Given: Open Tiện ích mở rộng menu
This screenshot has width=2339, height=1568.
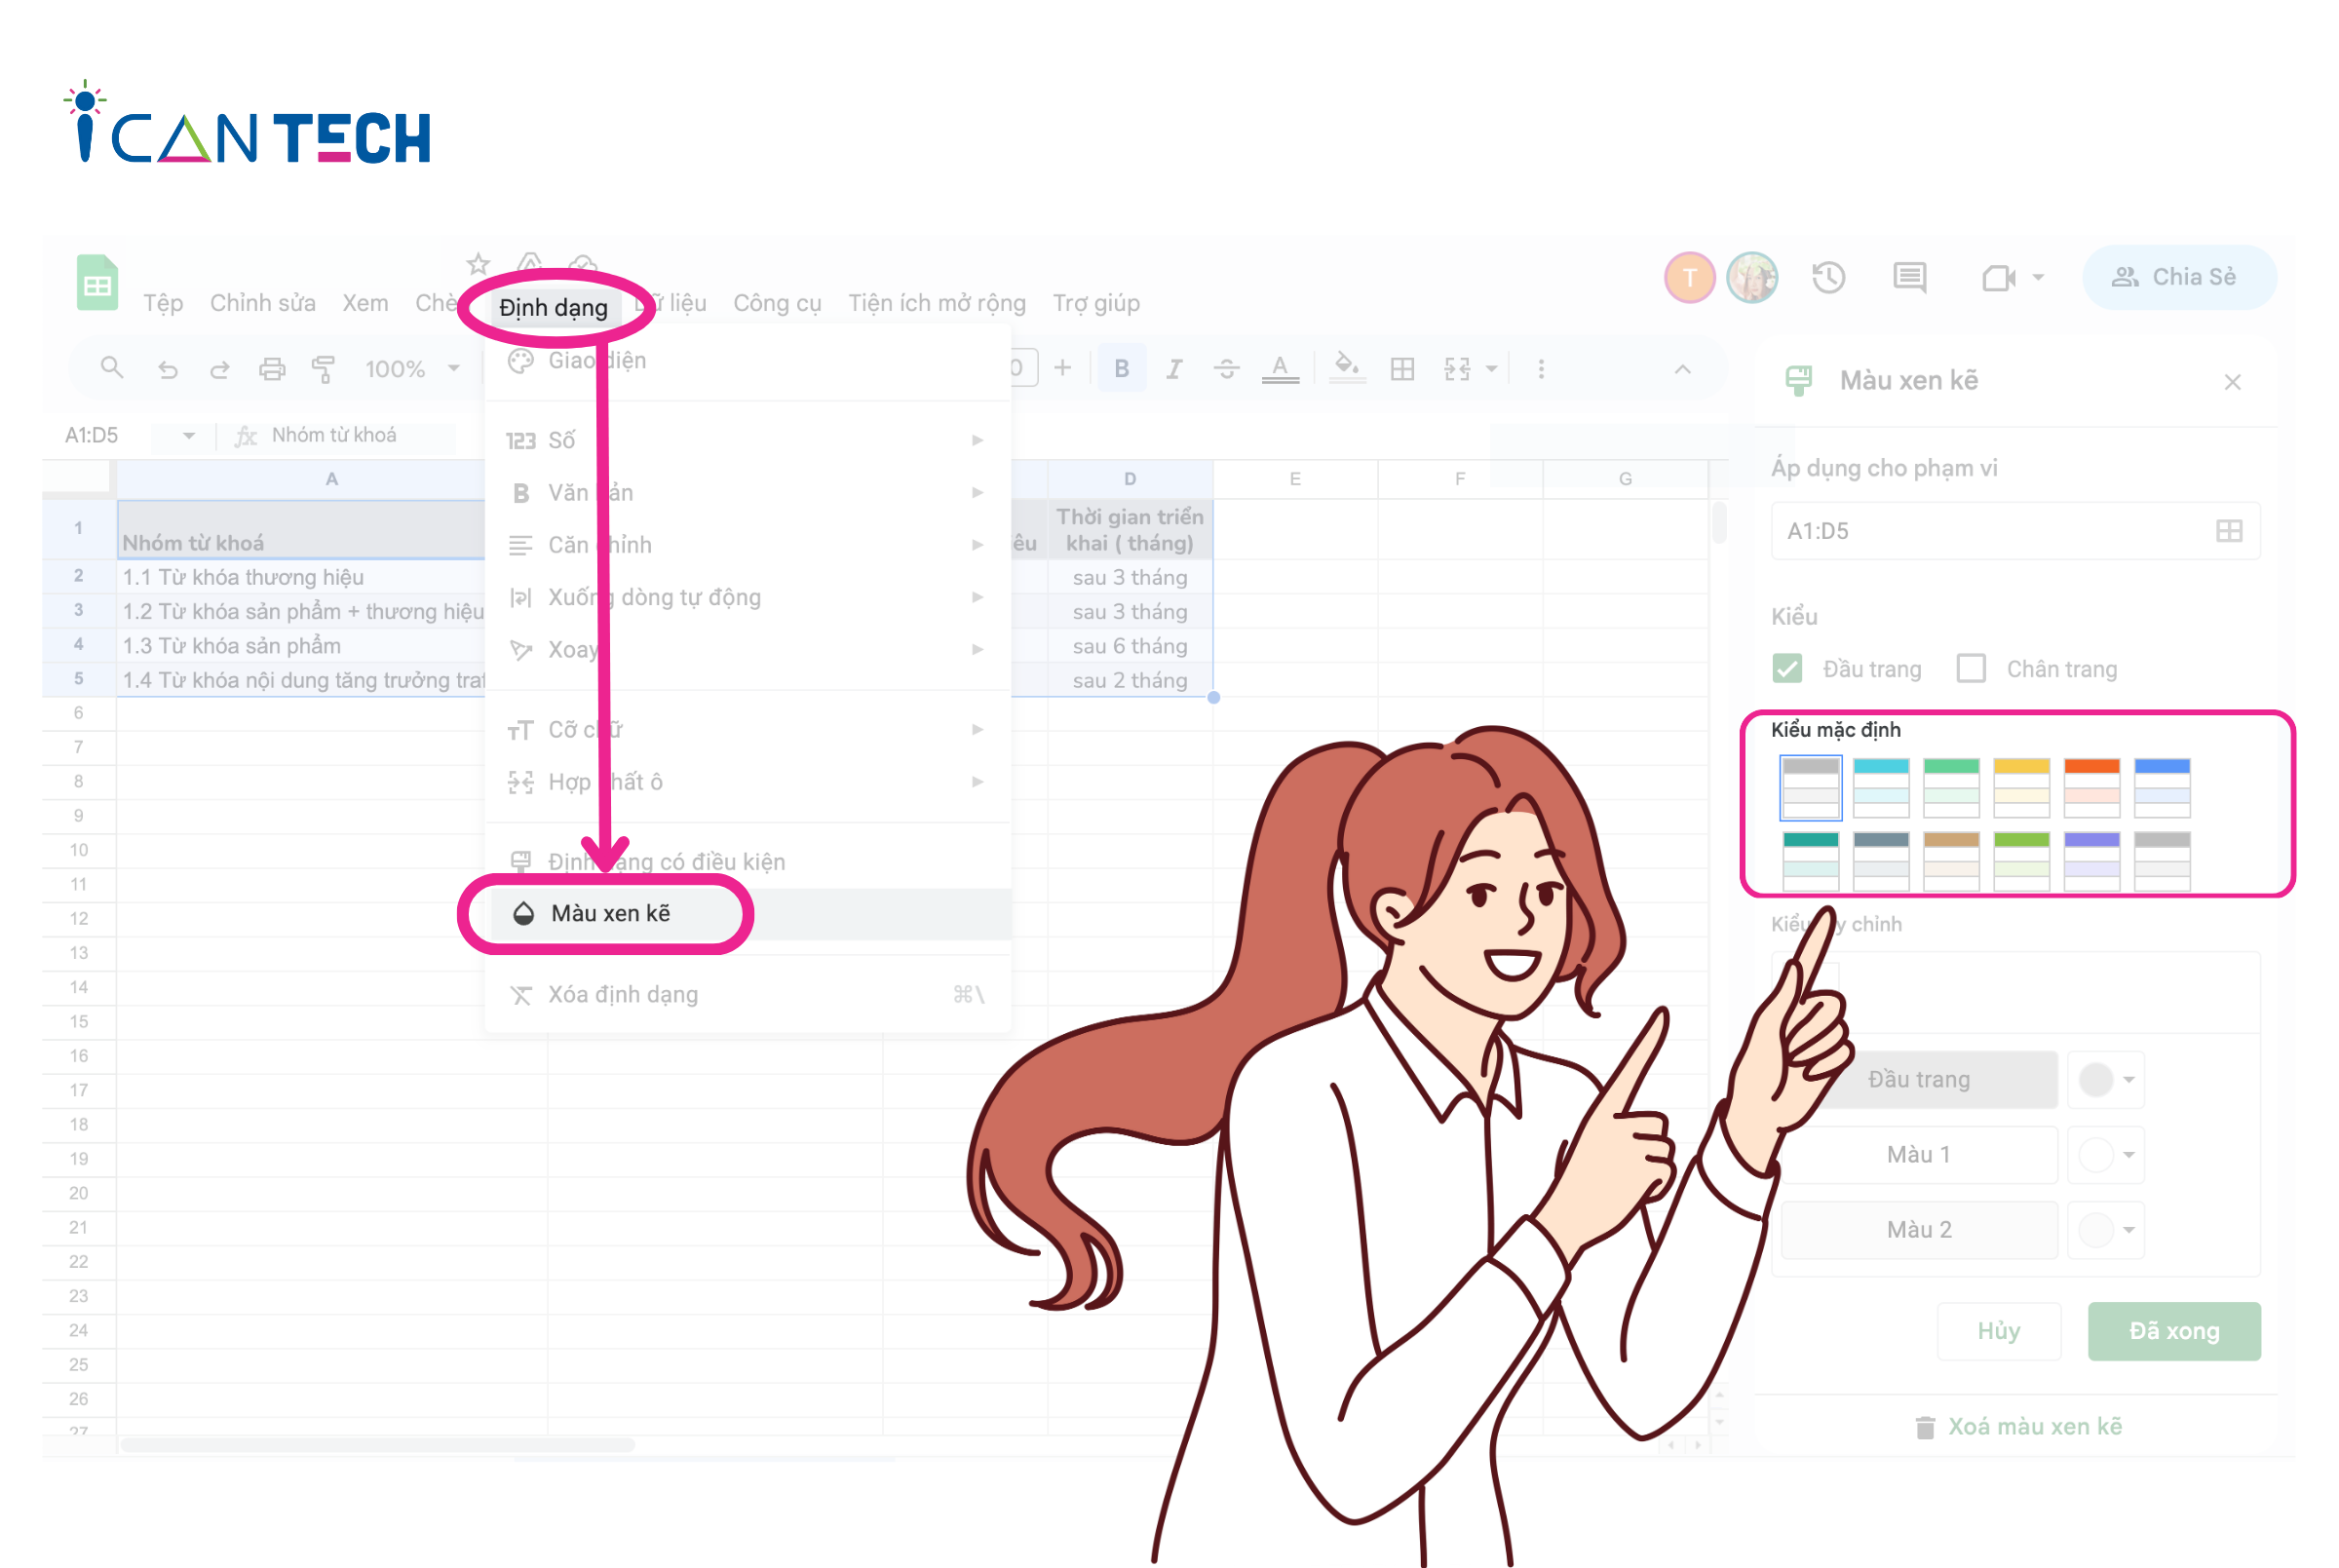Looking at the screenshot, I should (x=937, y=303).
